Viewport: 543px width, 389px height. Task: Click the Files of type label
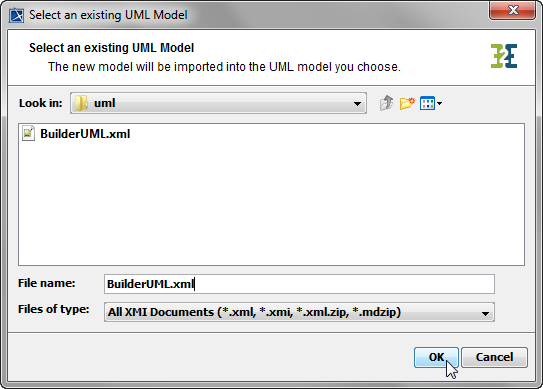pyautogui.click(x=54, y=309)
